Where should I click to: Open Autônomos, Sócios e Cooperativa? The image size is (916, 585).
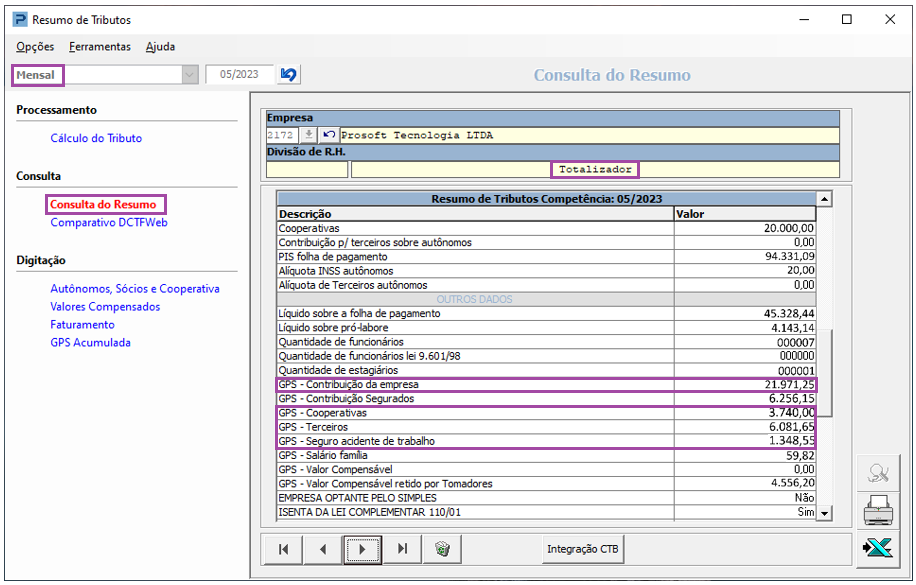coord(135,289)
